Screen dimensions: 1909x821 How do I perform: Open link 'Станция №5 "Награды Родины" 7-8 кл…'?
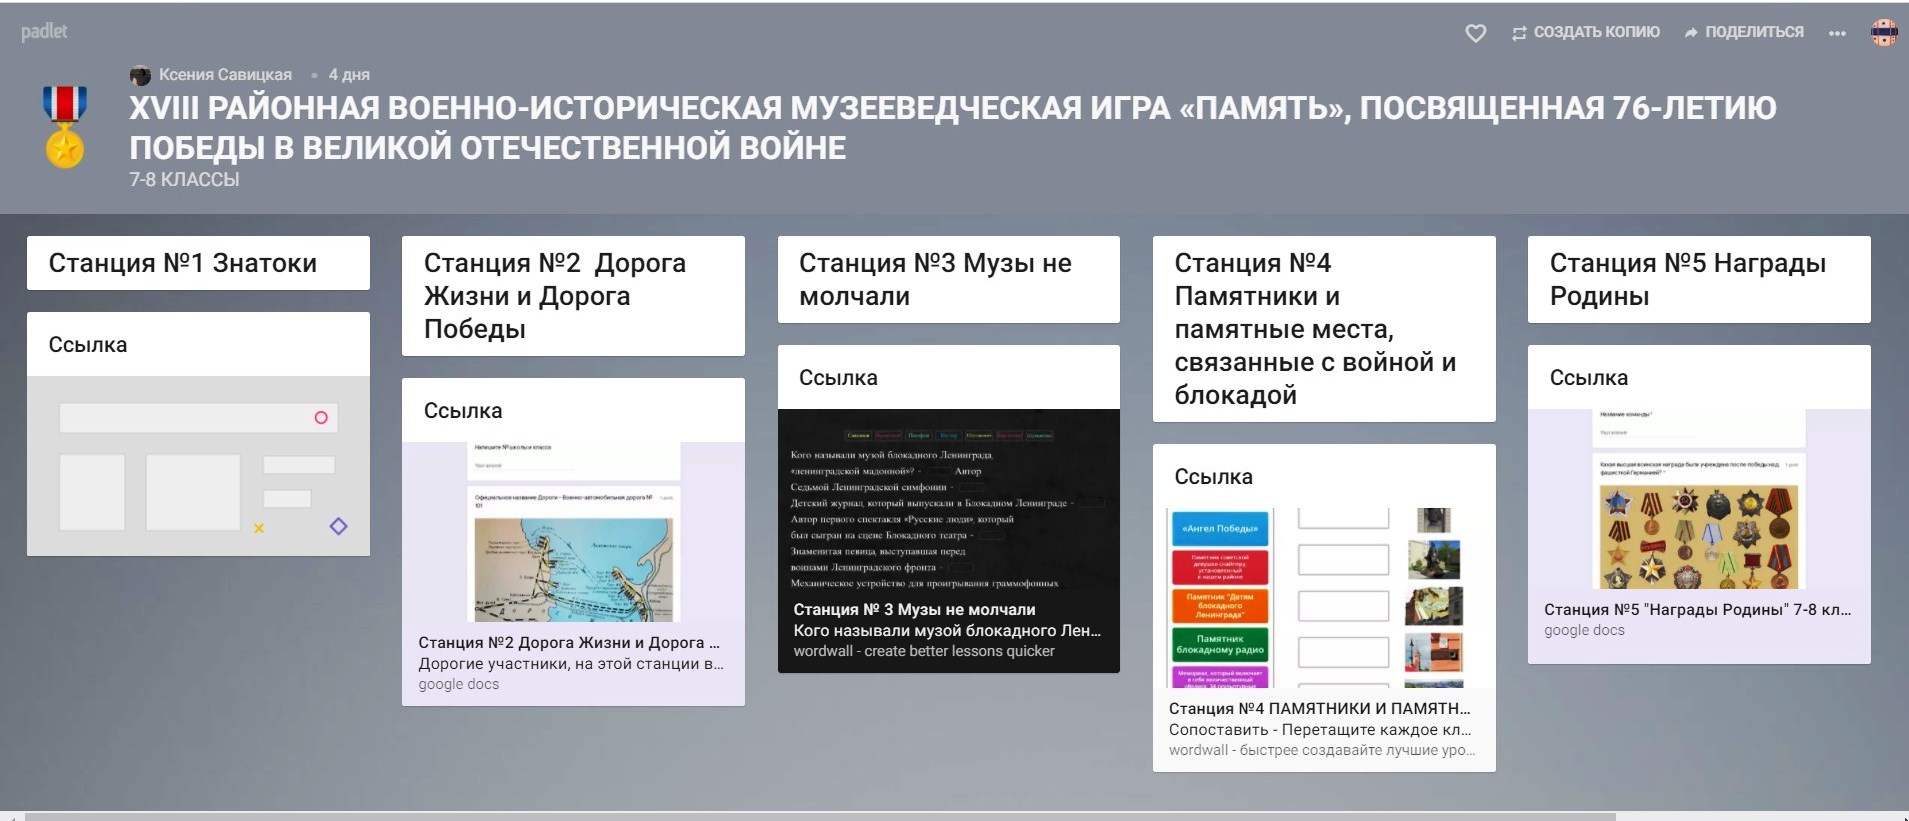[x=1698, y=610]
